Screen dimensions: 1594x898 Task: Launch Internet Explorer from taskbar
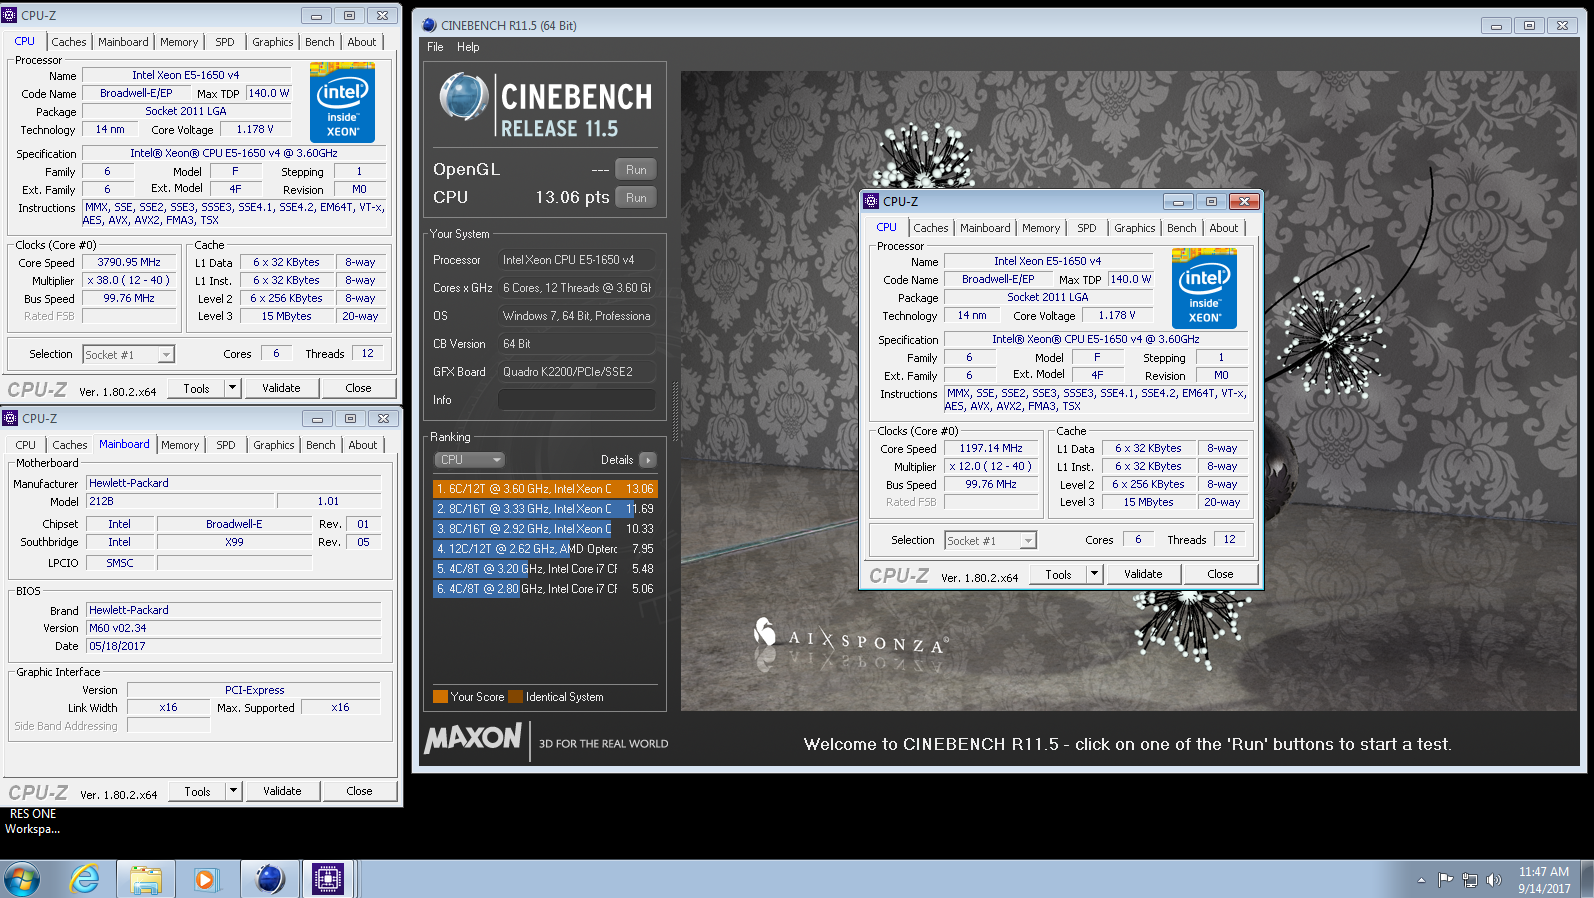click(x=85, y=879)
